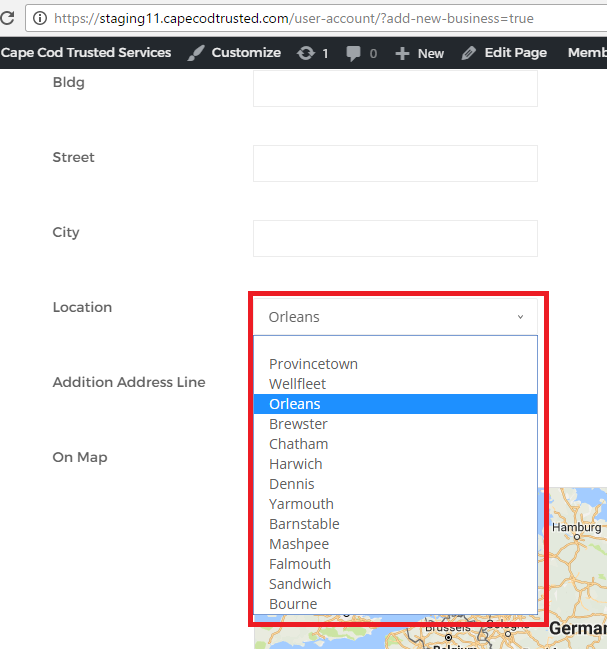Choose Wellfleet in the location list
Image resolution: width=607 pixels, height=649 pixels.
click(x=297, y=384)
